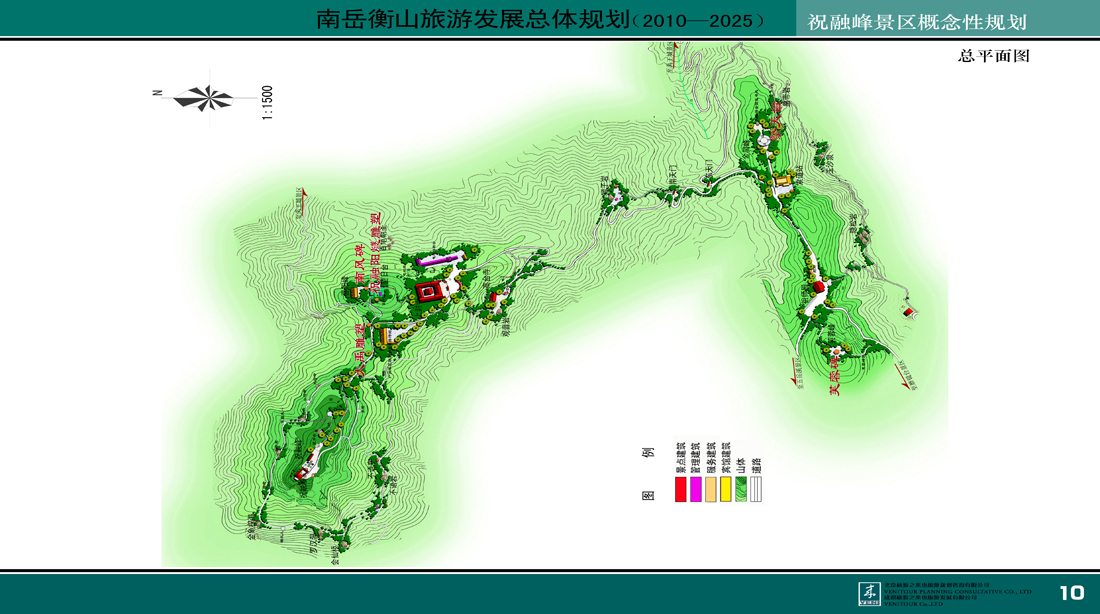Click the white road legend swatch
Viewport: 1100px width, 614px height.
[756, 489]
